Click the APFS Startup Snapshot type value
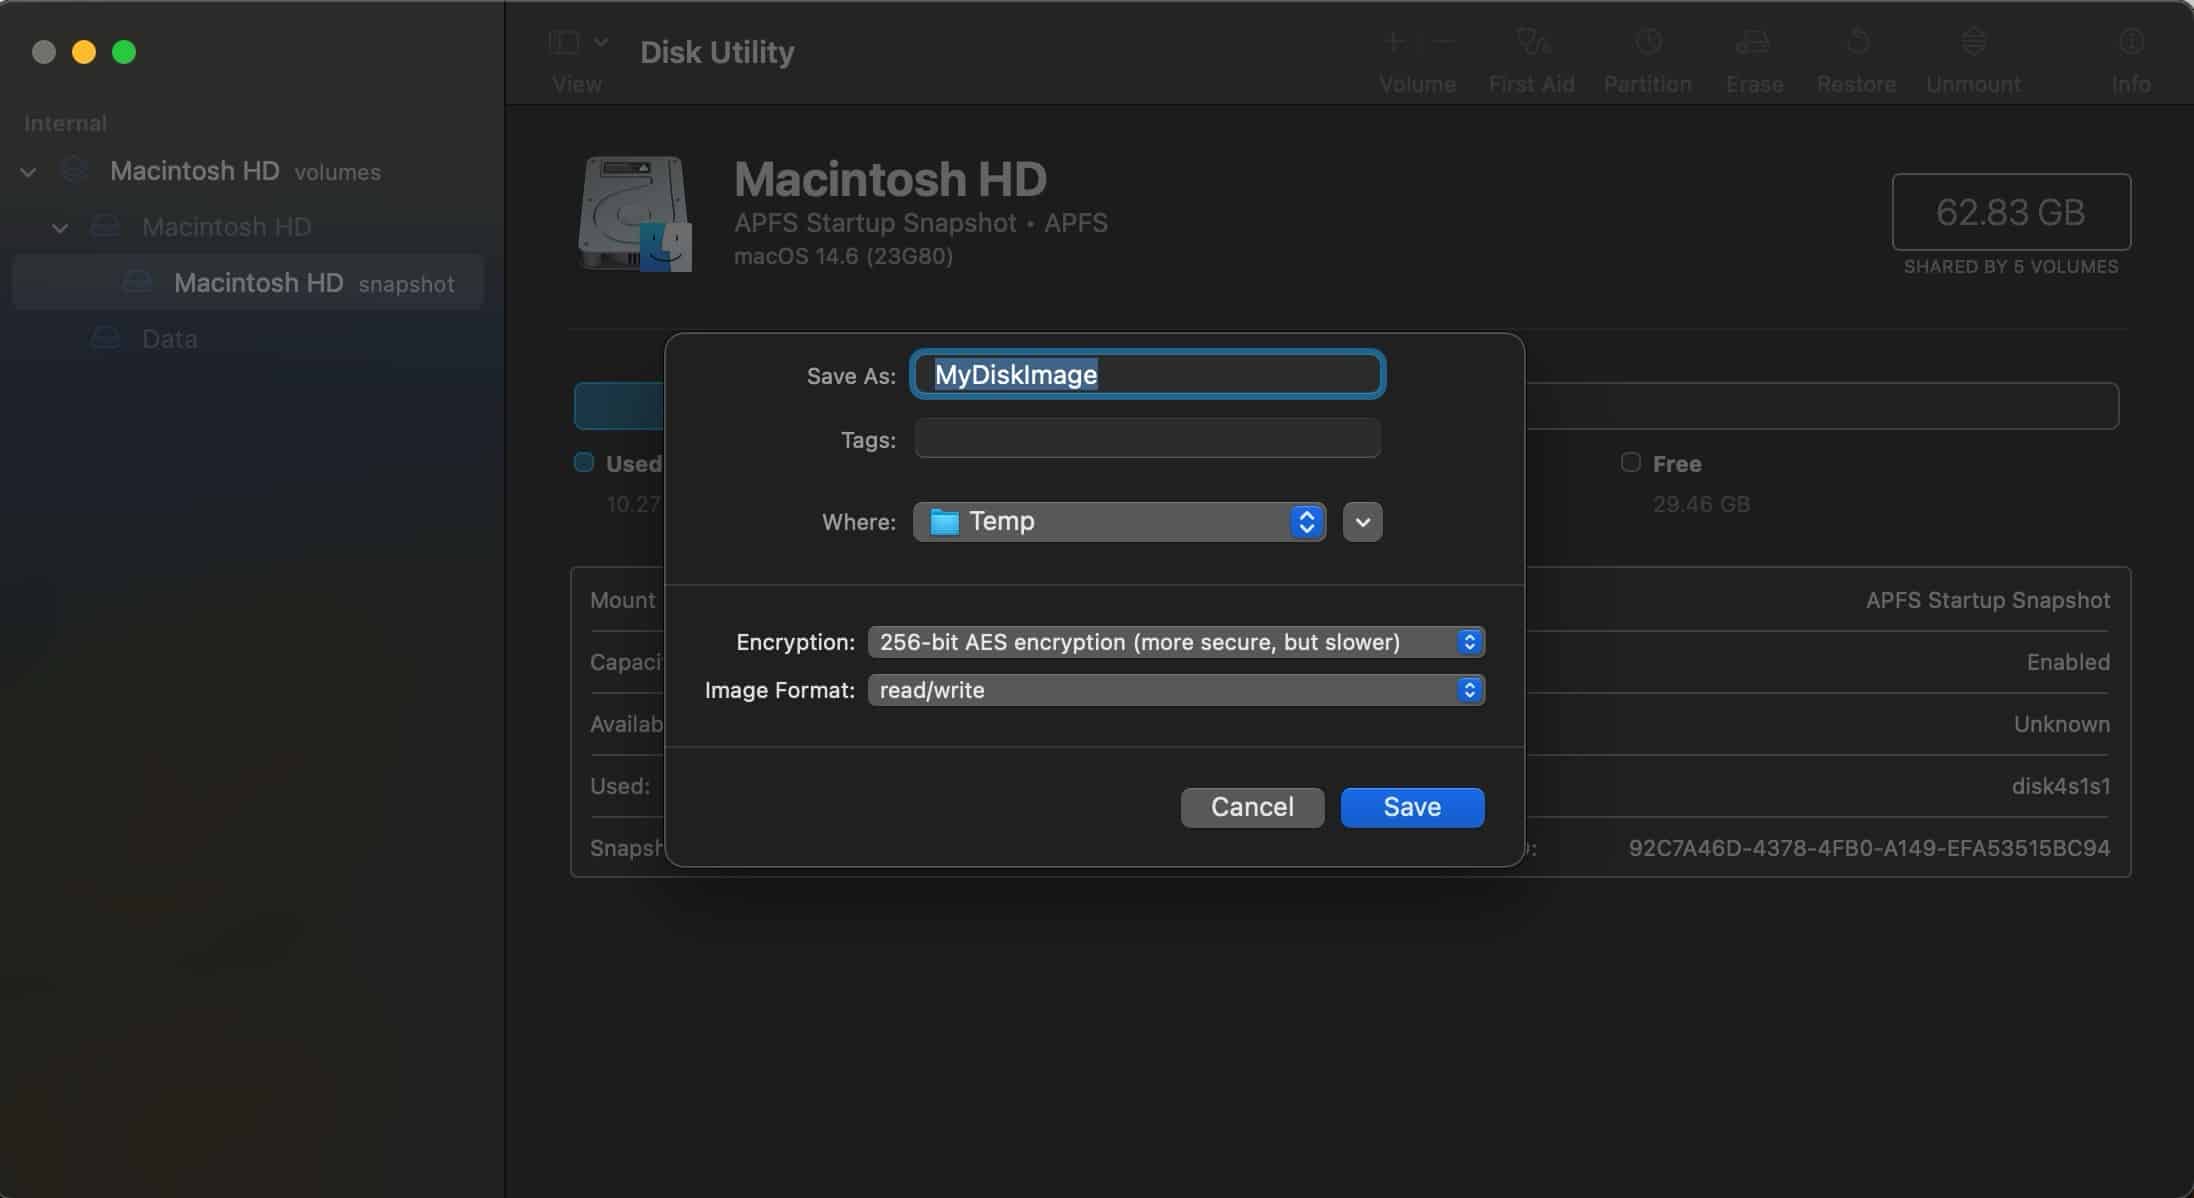The image size is (2194, 1198). click(1988, 600)
